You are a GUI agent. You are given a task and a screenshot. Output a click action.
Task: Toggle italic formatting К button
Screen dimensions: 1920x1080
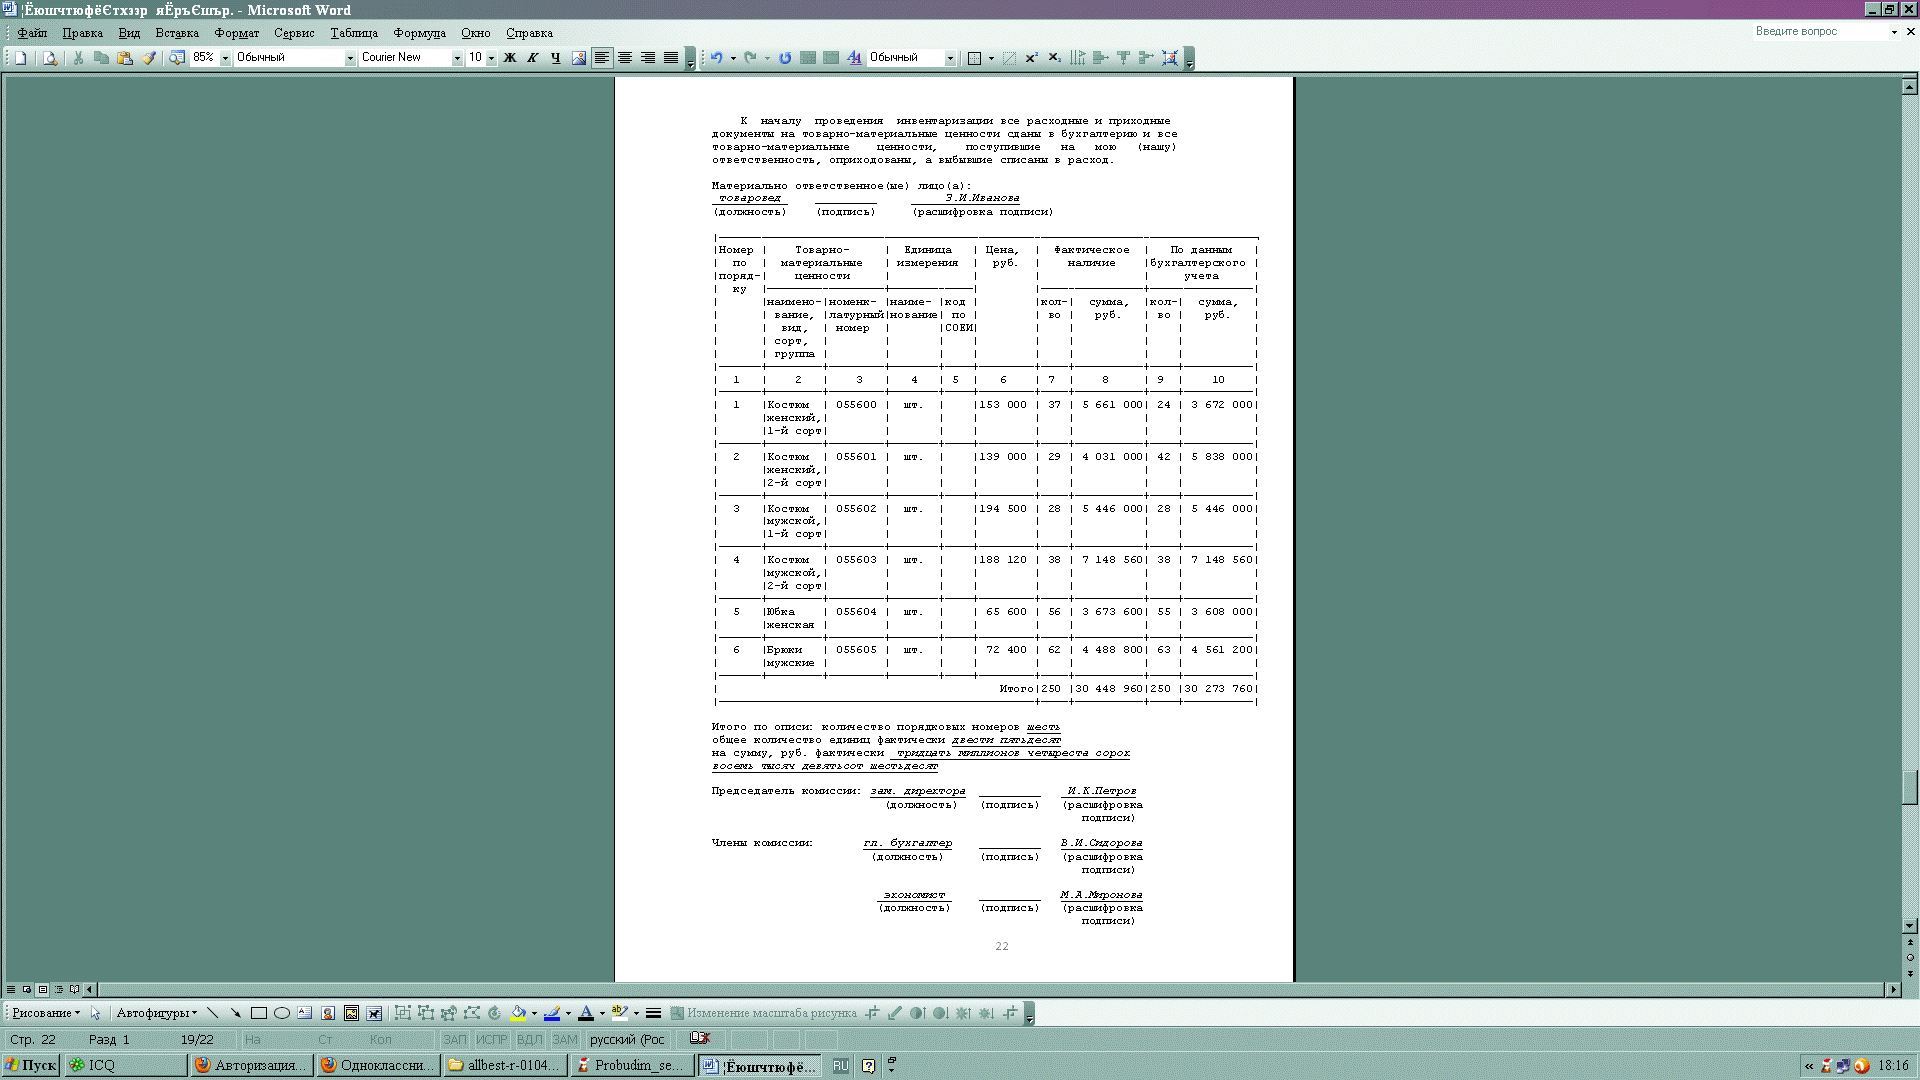click(x=533, y=58)
